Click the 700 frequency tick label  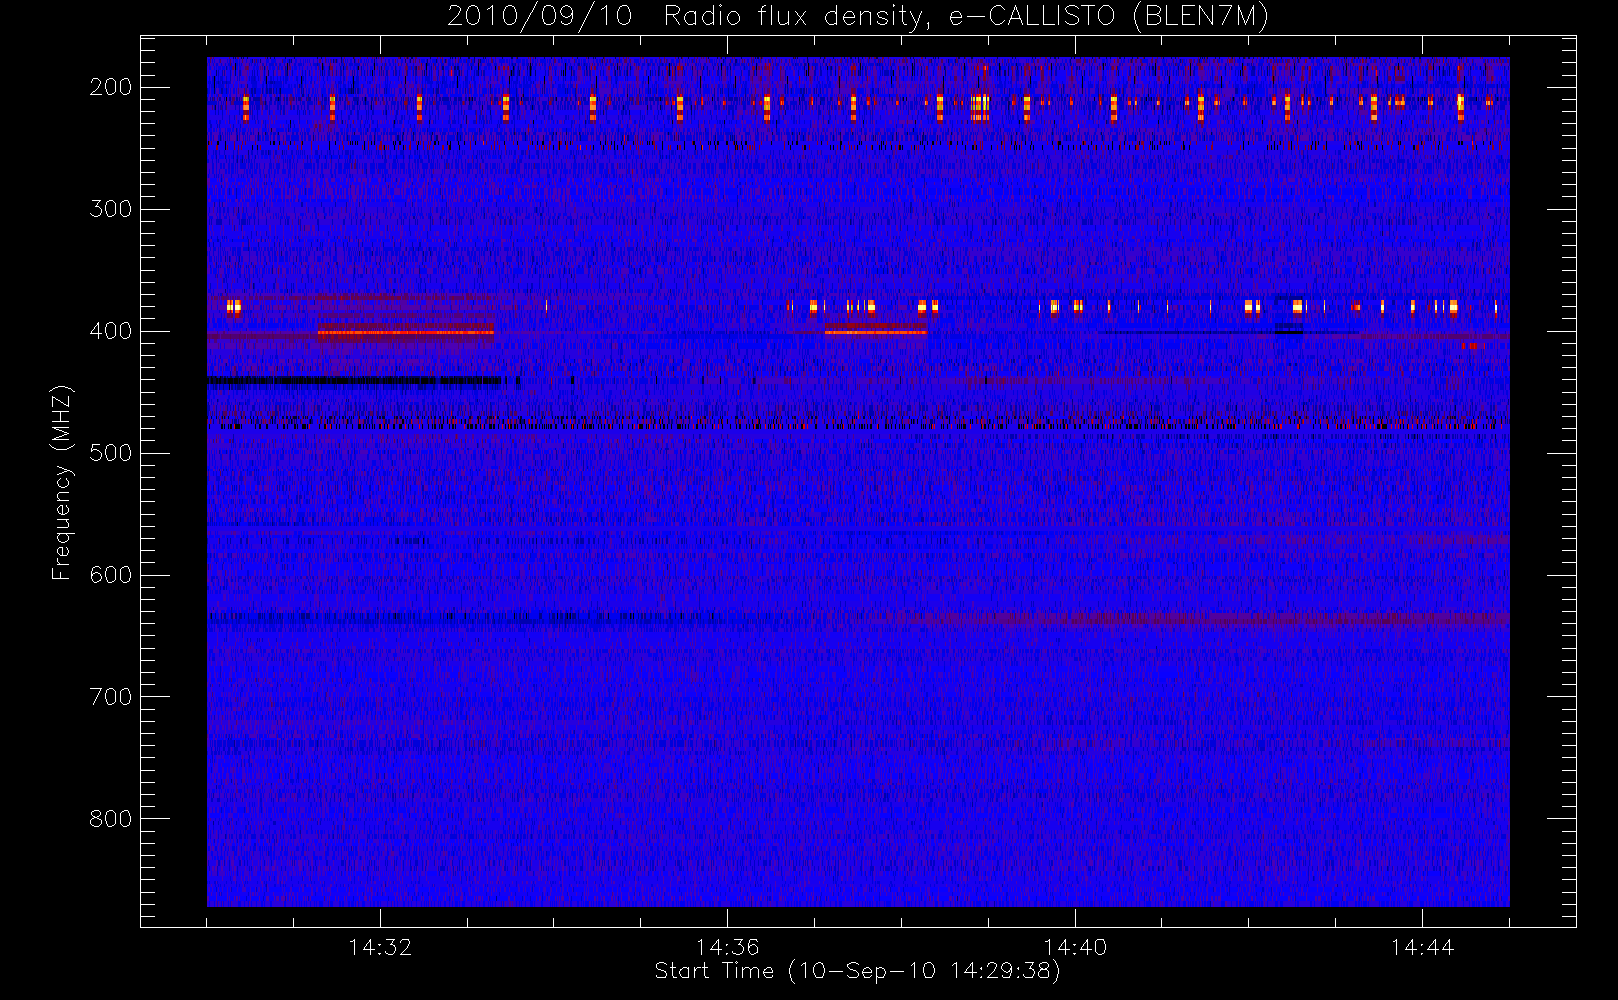111,697
